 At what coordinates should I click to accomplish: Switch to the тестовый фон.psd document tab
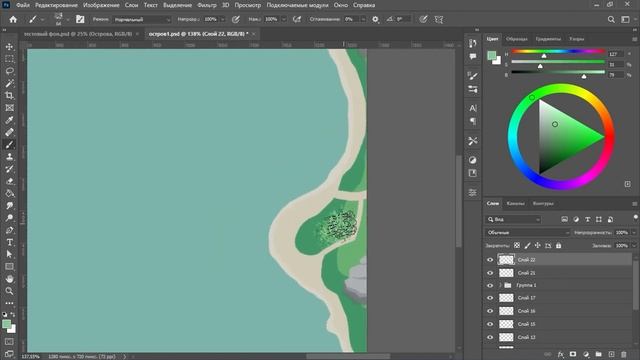click(x=78, y=34)
